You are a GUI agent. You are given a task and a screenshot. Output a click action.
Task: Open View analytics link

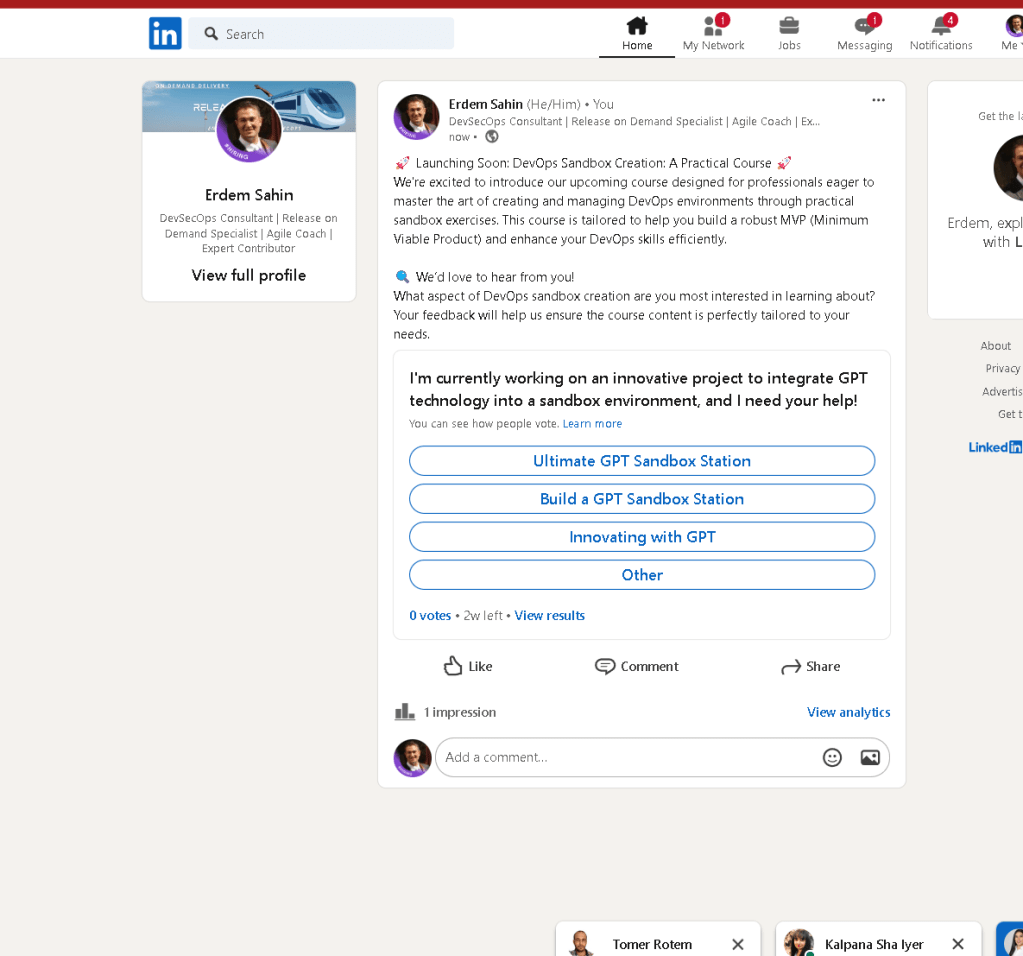848,712
